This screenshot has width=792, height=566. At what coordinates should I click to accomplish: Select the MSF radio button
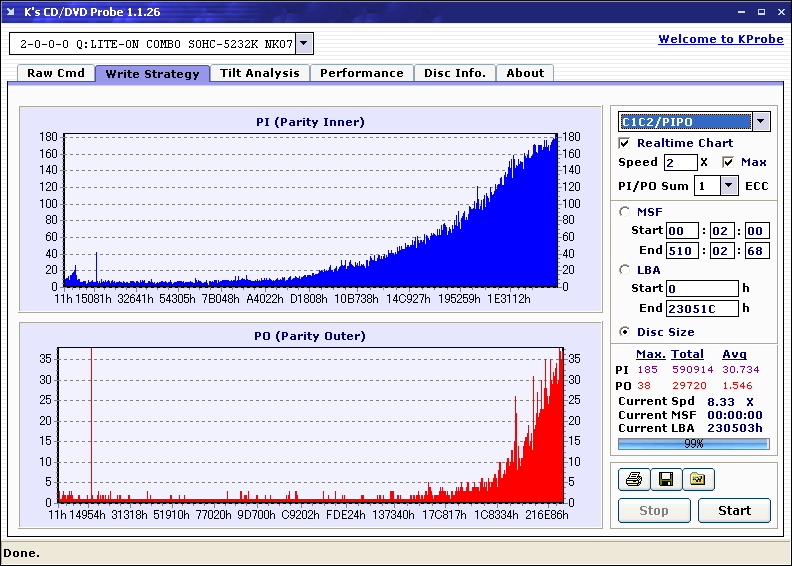pos(624,212)
